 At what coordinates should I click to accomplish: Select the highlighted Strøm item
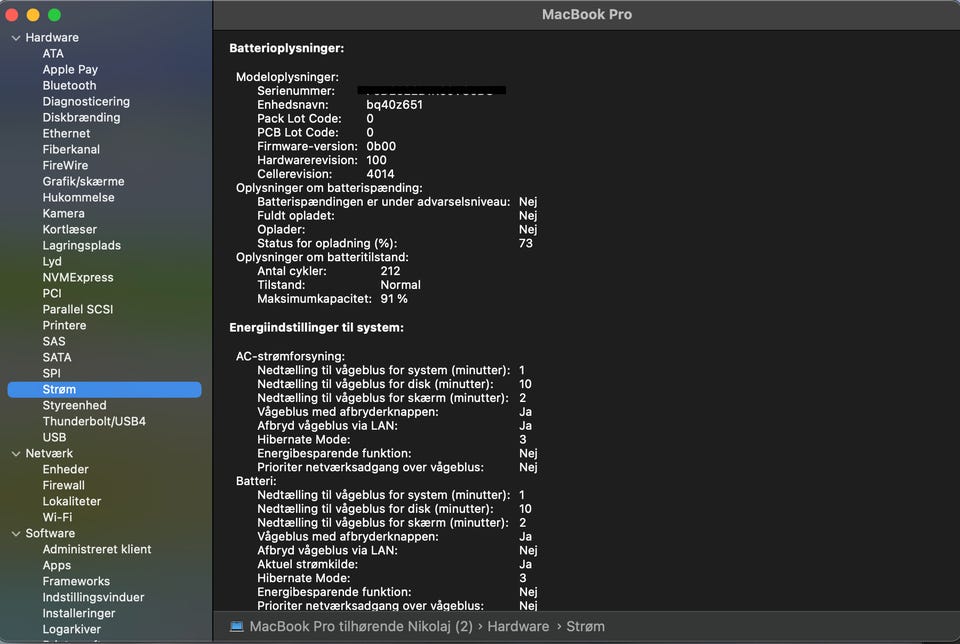pyautogui.click(x=104, y=389)
